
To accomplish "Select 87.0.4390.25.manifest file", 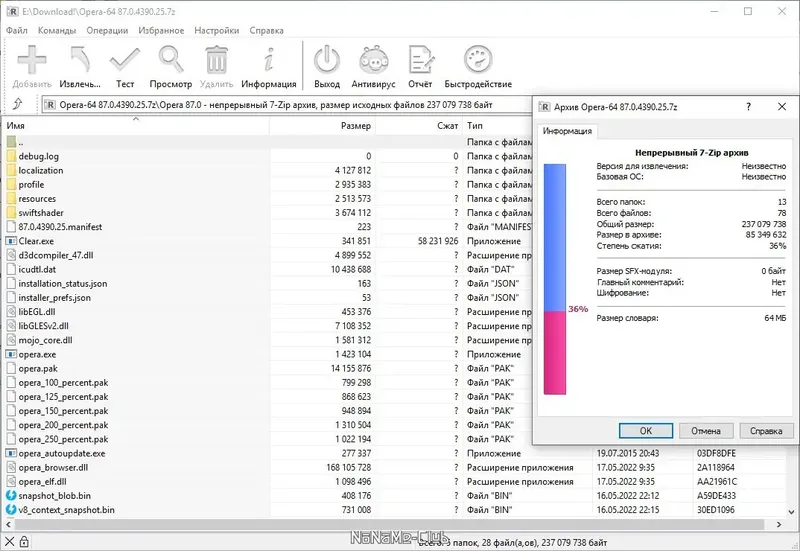I will 60,227.
